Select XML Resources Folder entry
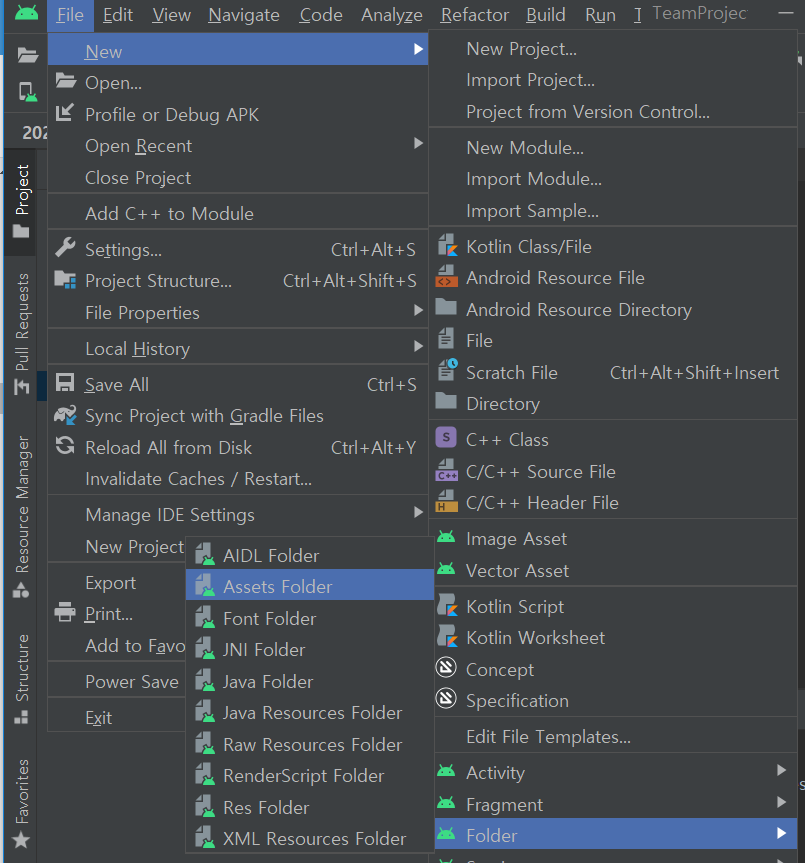Viewport: 805px width, 863px height. point(310,839)
